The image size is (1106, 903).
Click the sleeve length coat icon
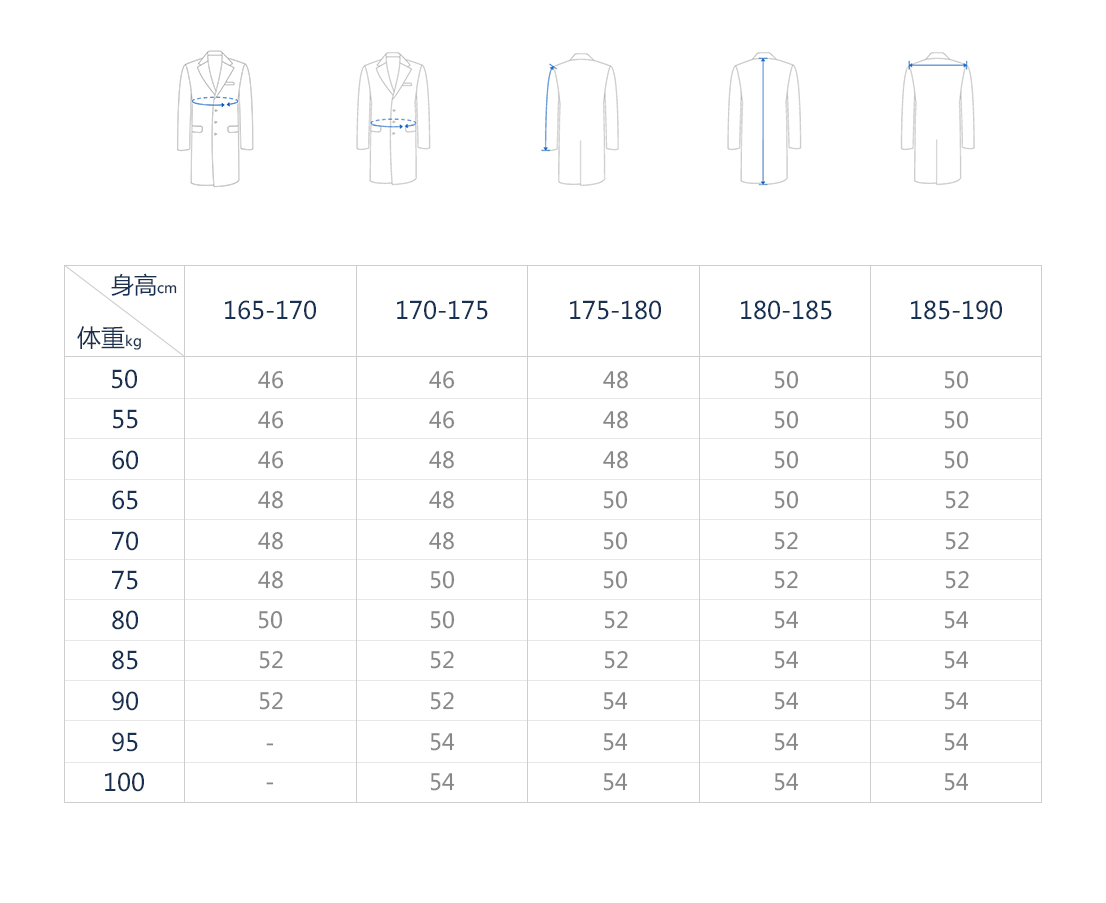click(x=581, y=119)
